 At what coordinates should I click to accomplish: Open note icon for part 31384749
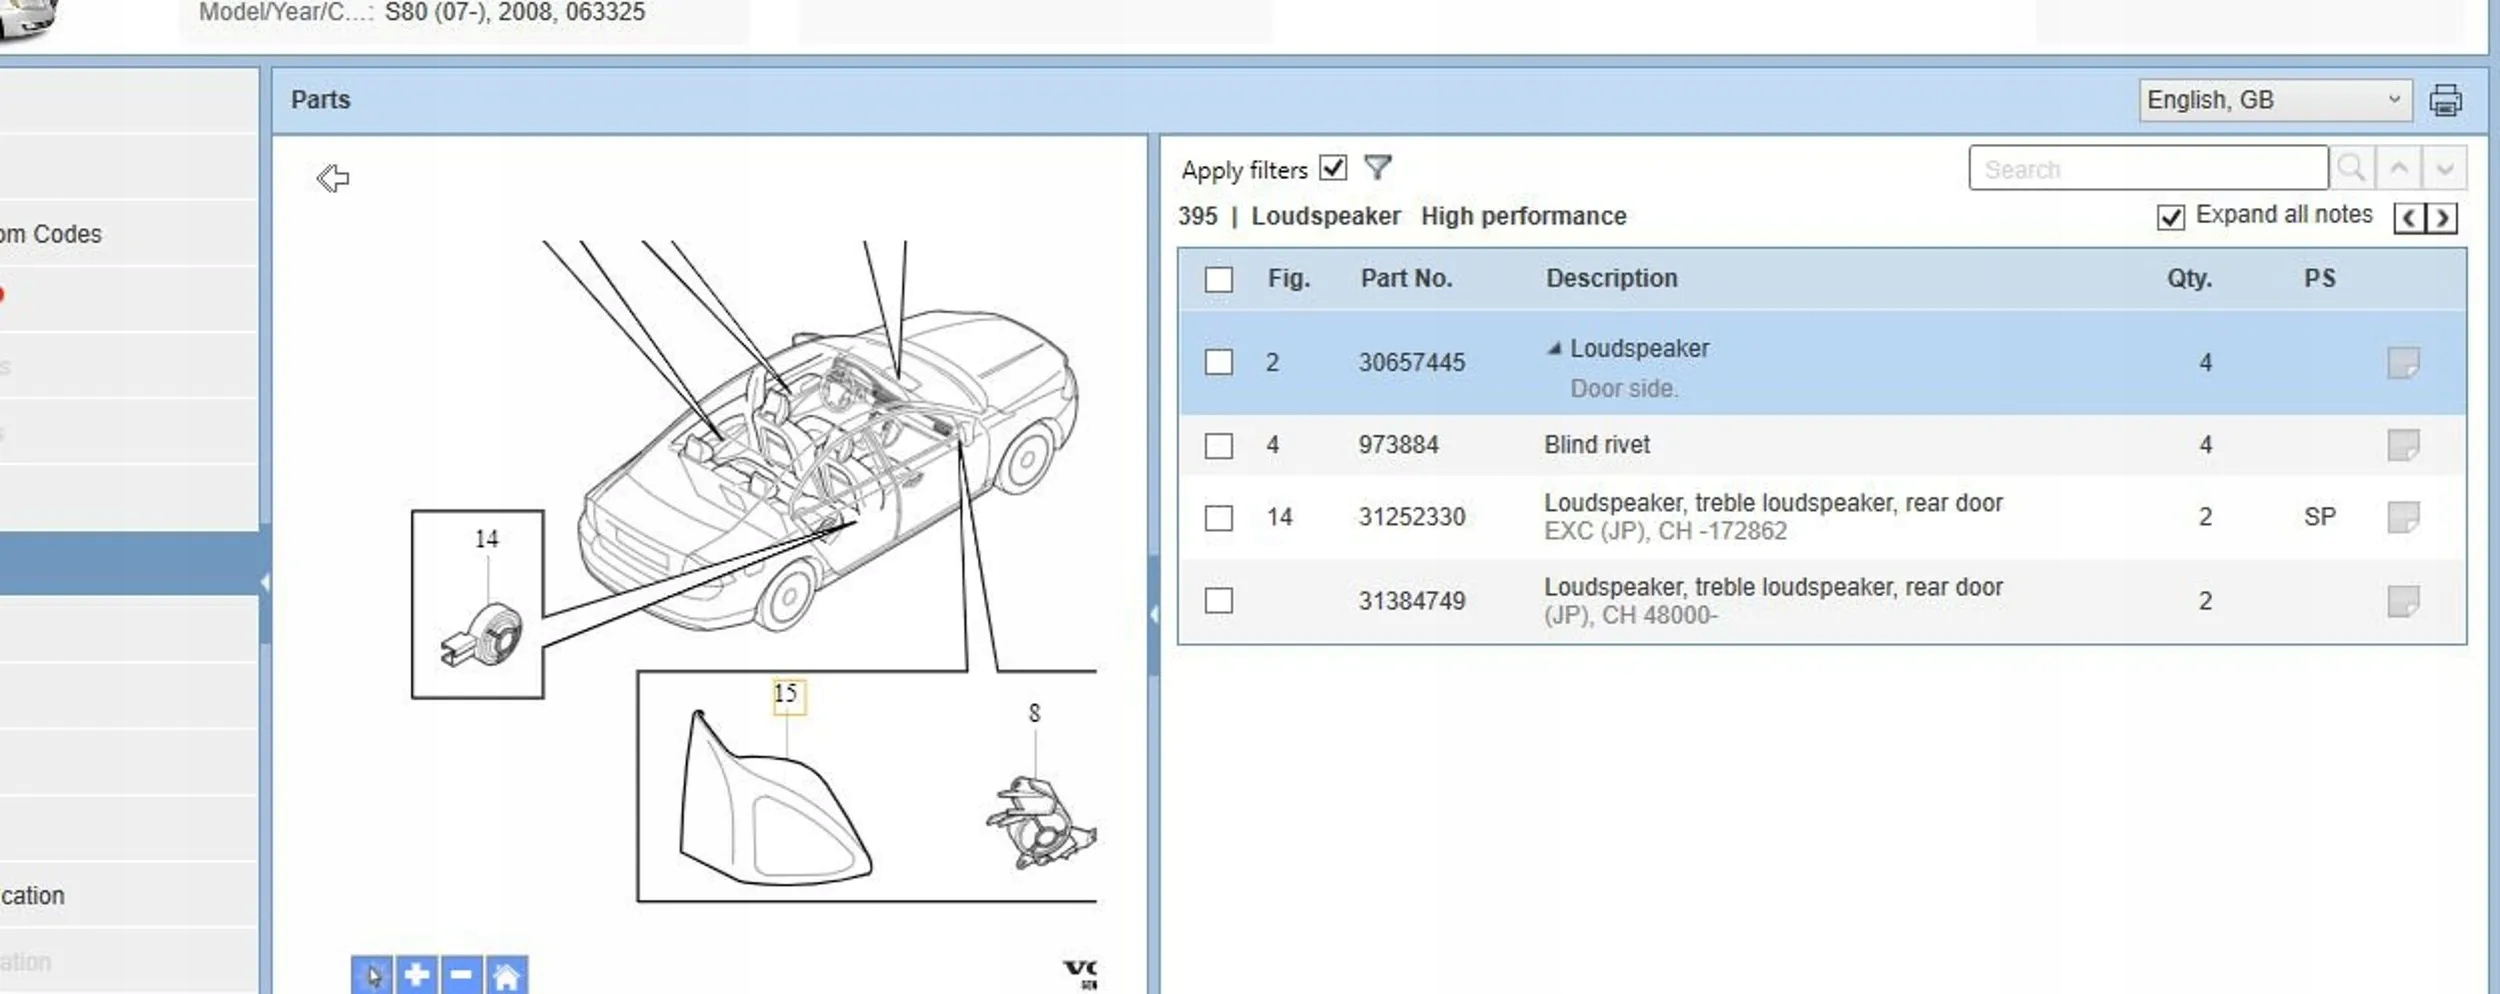coord(2403,601)
